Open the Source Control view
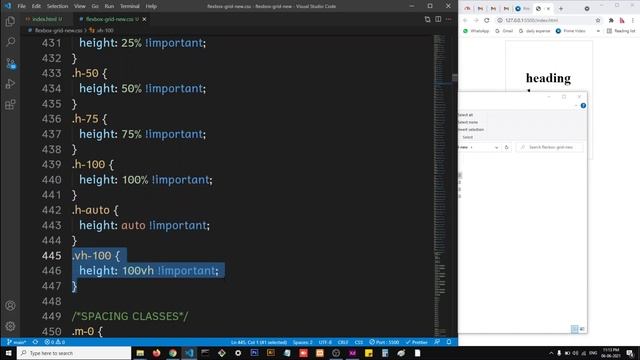This screenshot has height=360, width=640. (x=11, y=63)
